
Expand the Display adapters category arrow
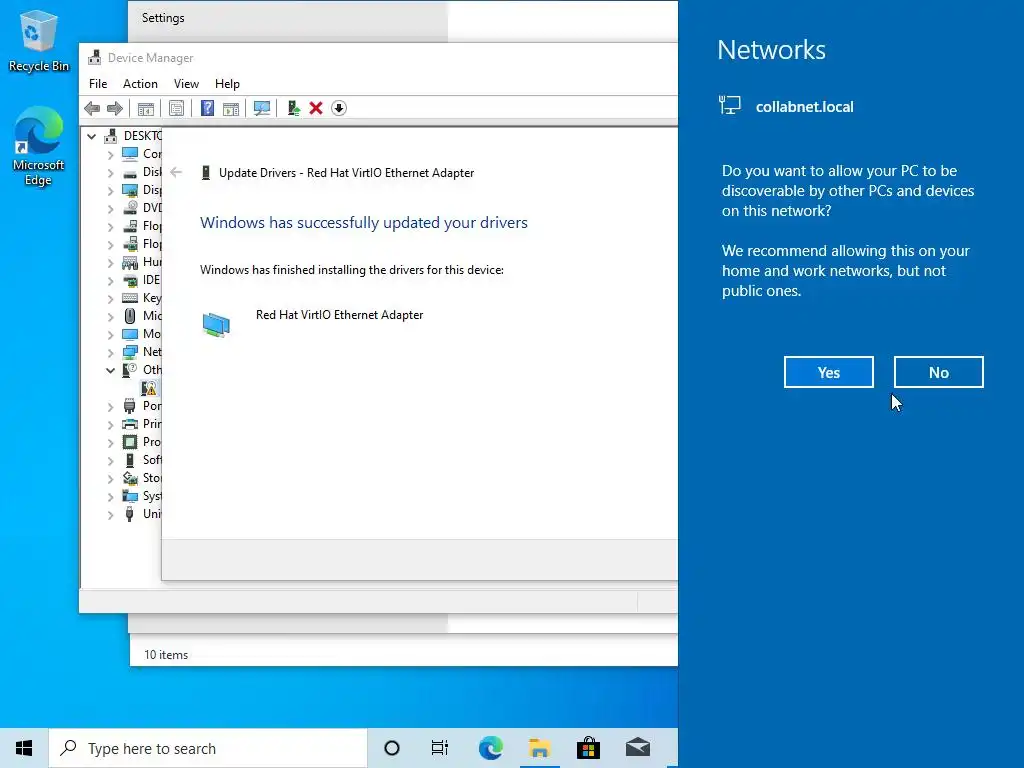point(110,190)
